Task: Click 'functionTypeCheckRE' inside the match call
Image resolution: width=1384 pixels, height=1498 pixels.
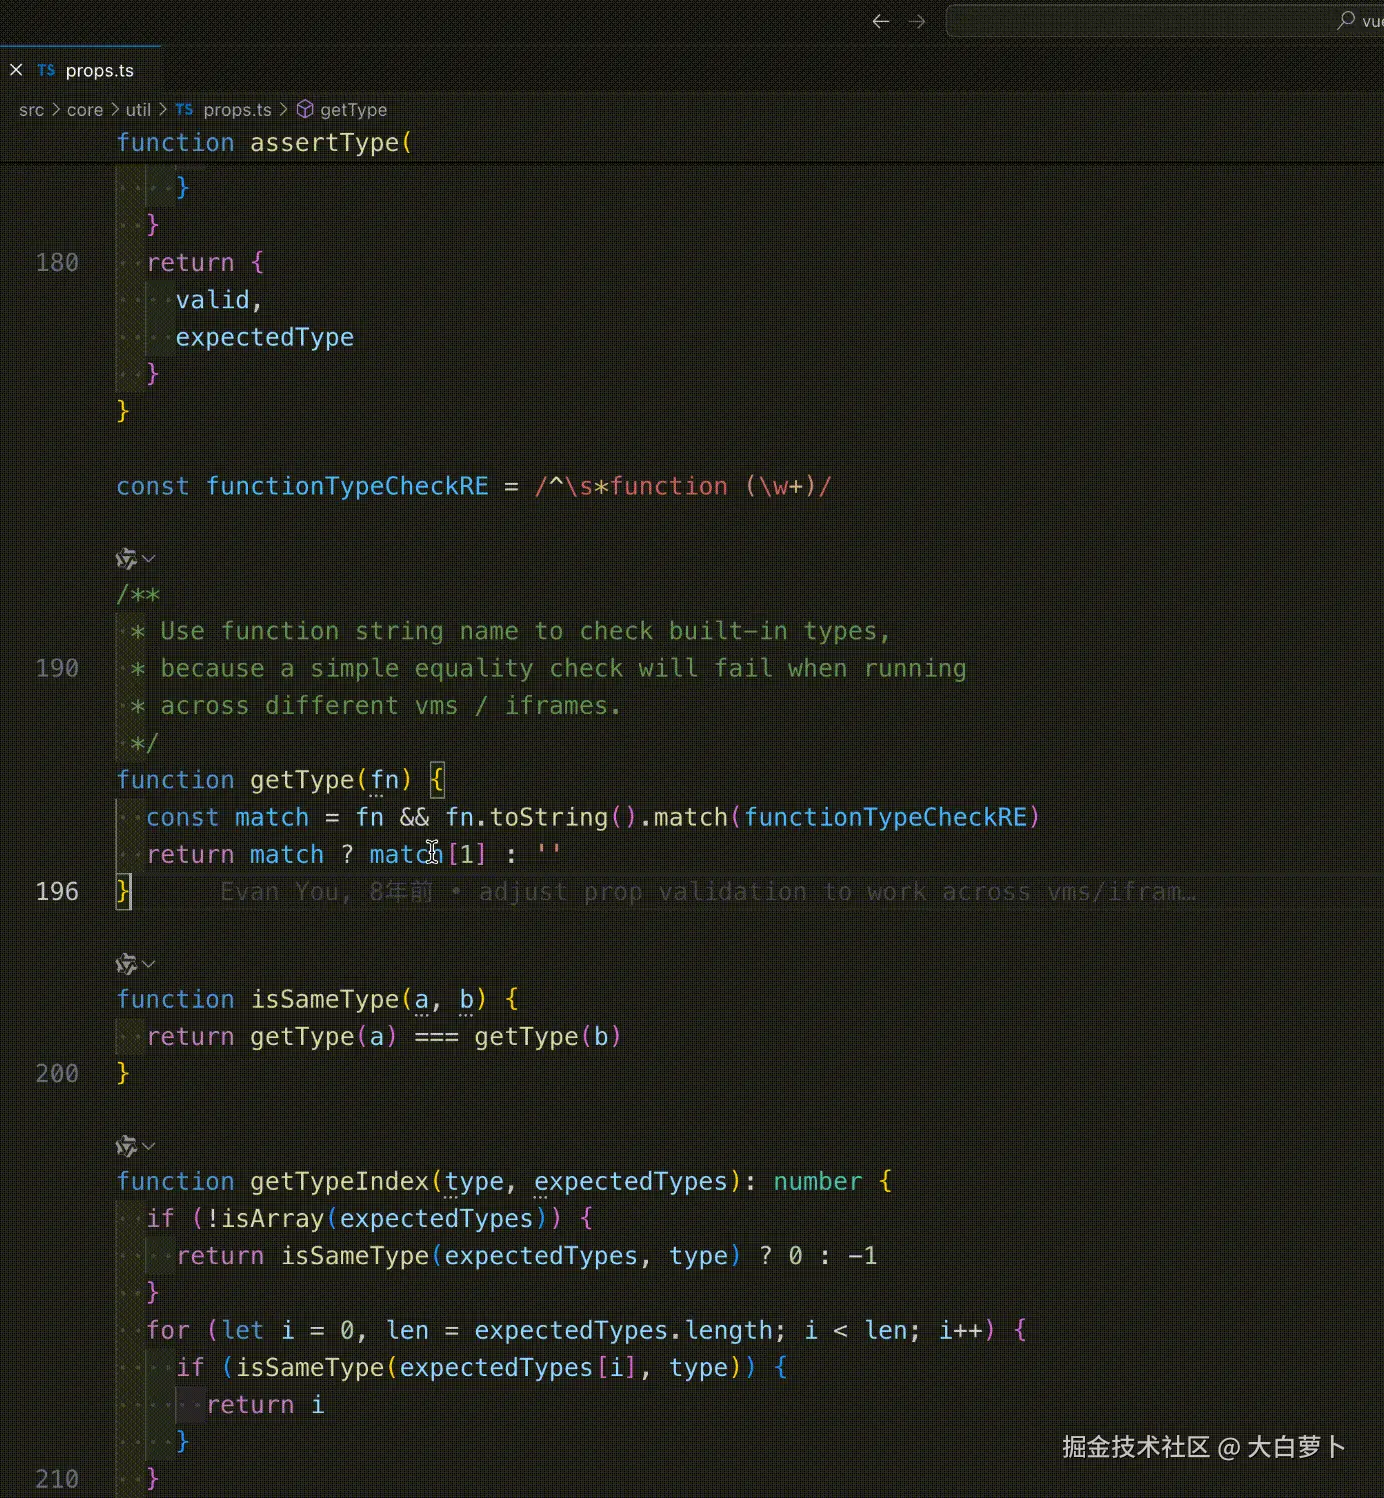Action: pyautogui.click(x=885, y=818)
